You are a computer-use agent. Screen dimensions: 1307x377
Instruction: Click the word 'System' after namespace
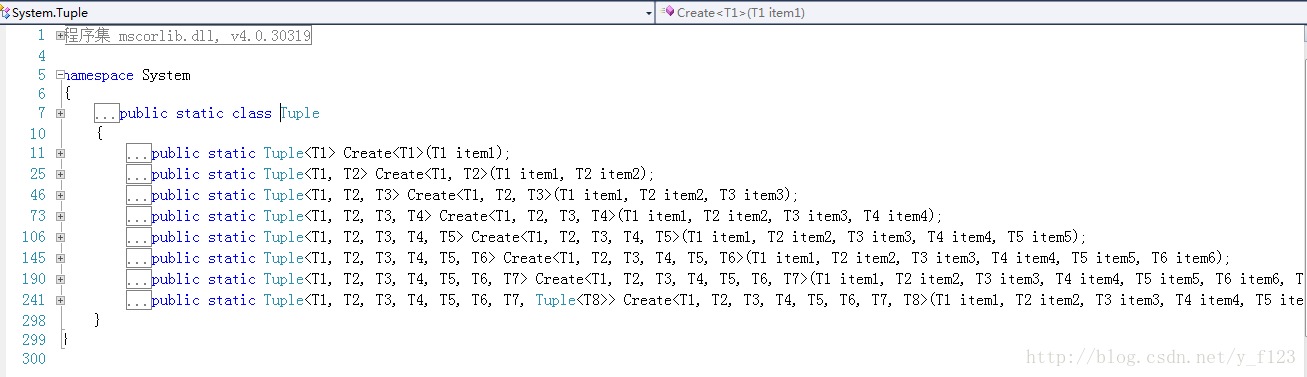coord(166,75)
